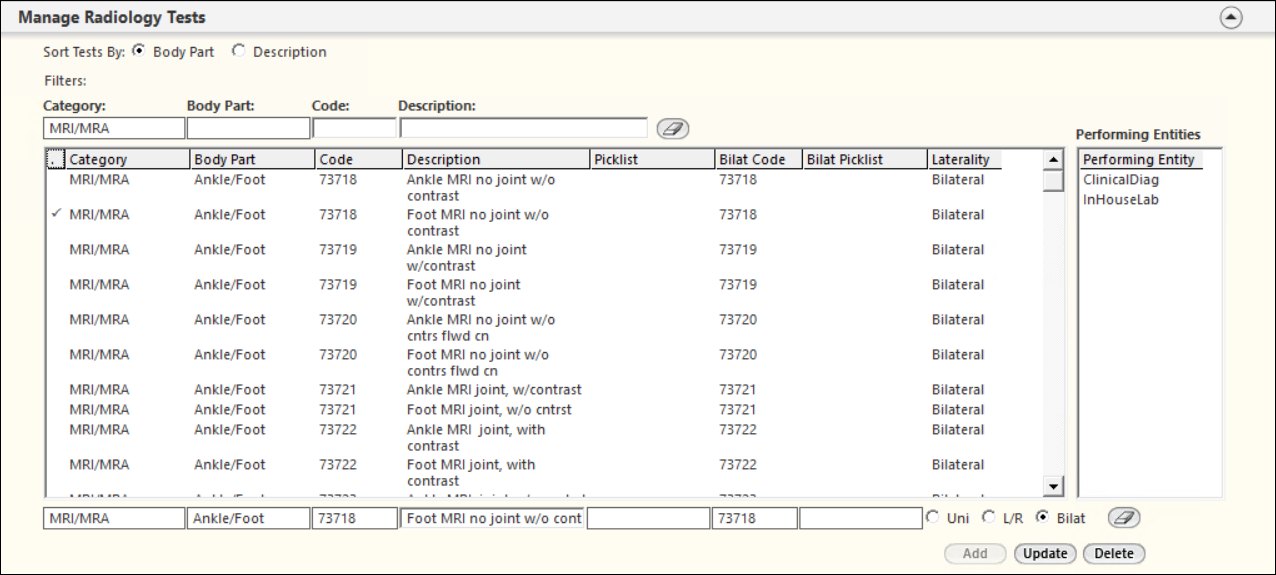Click the edit row Category field MRI/MRA

tap(114, 518)
